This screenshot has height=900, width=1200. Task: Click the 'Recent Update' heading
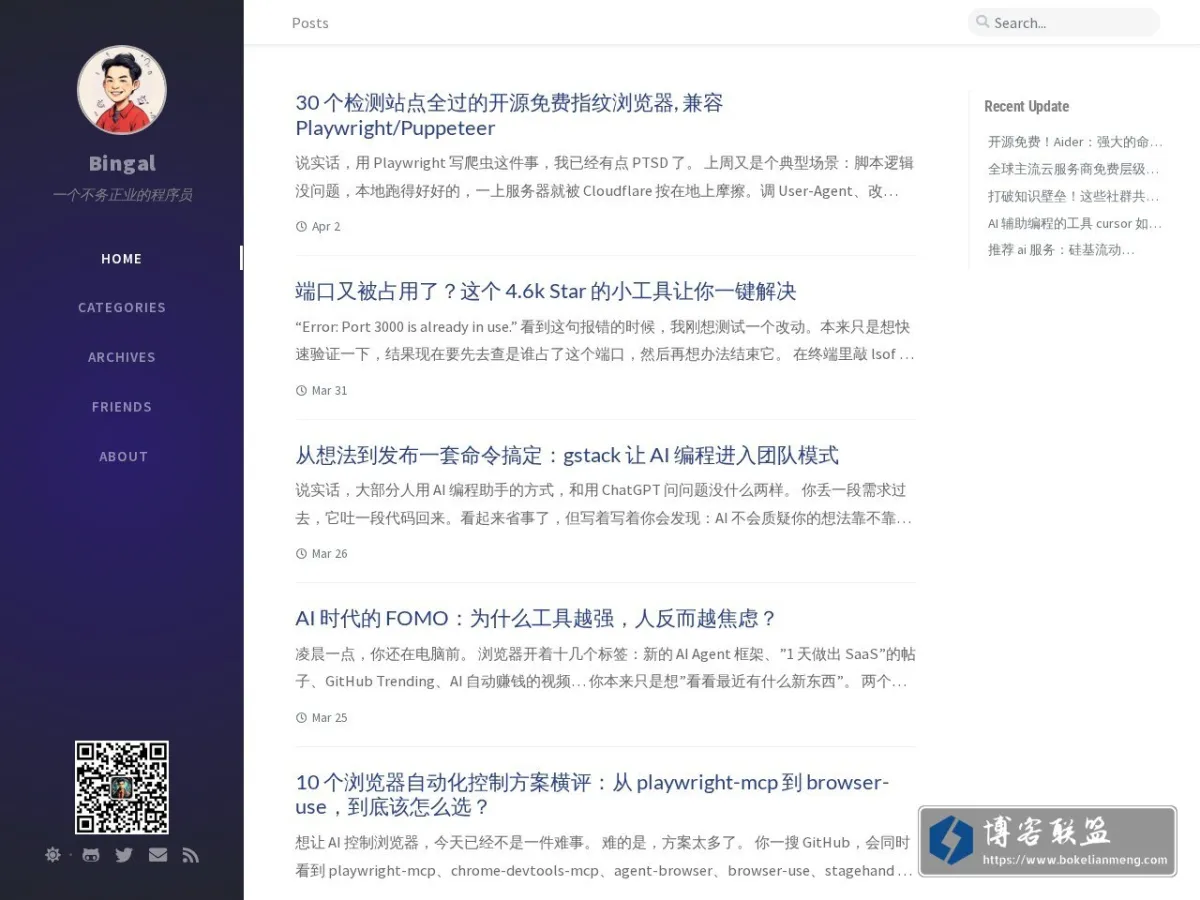click(x=1026, y=106)
